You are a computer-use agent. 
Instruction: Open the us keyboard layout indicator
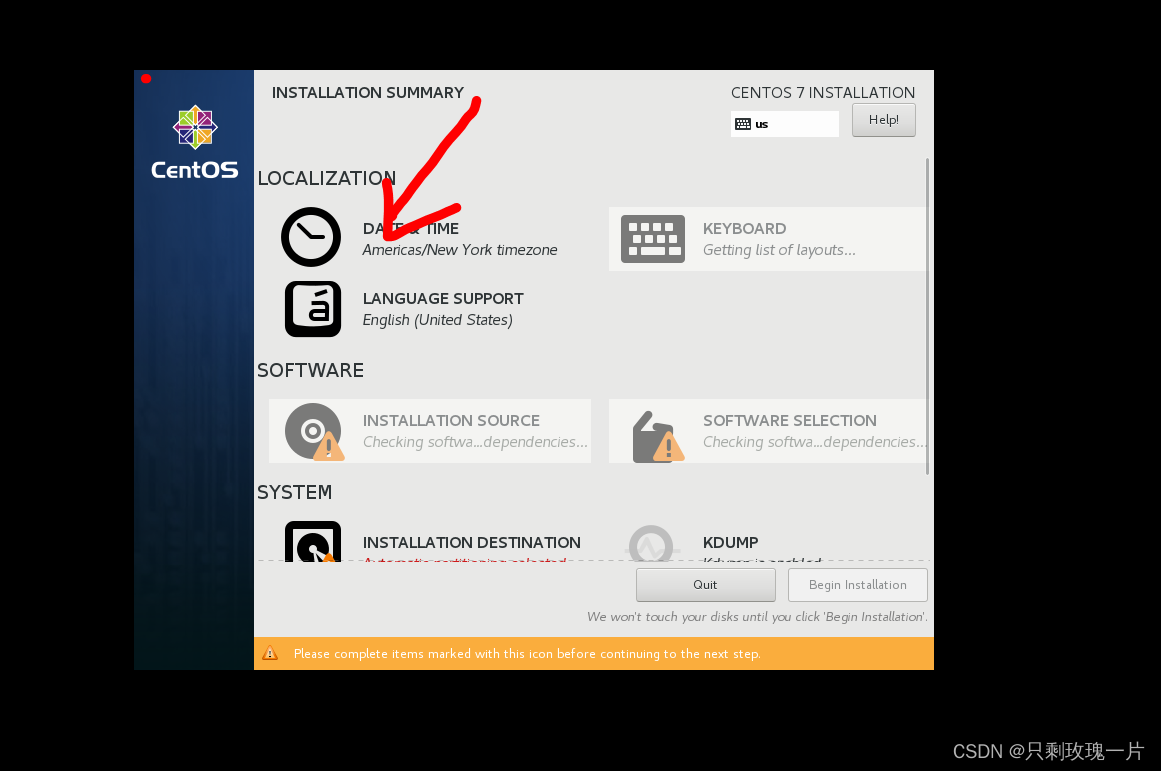[x=785, y=124]
